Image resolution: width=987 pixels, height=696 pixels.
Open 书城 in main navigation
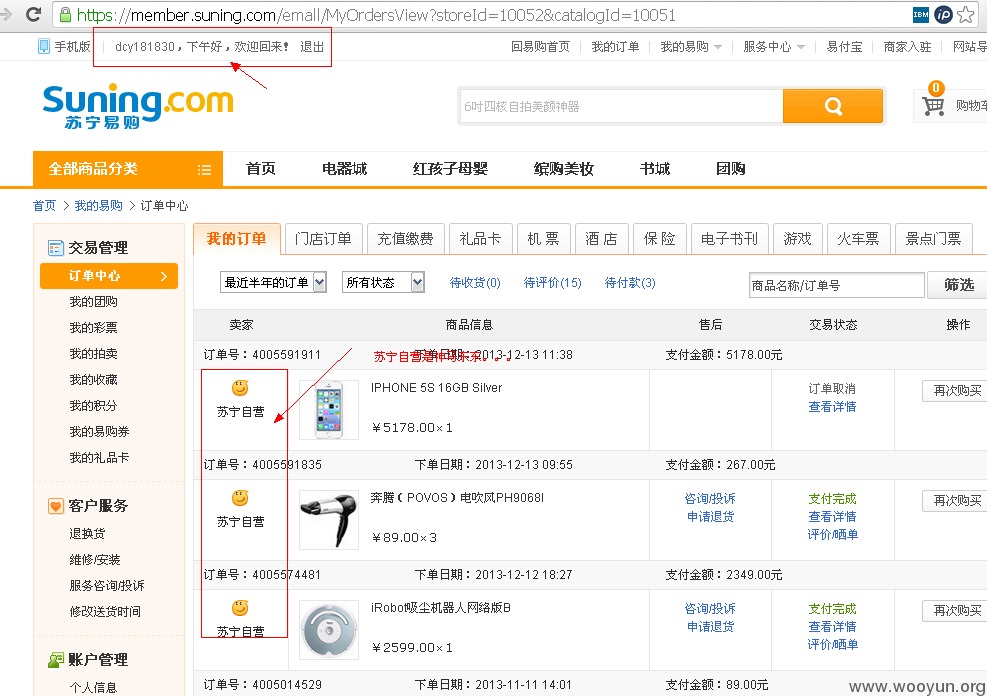pyautogui.click(x=655, y=169)
